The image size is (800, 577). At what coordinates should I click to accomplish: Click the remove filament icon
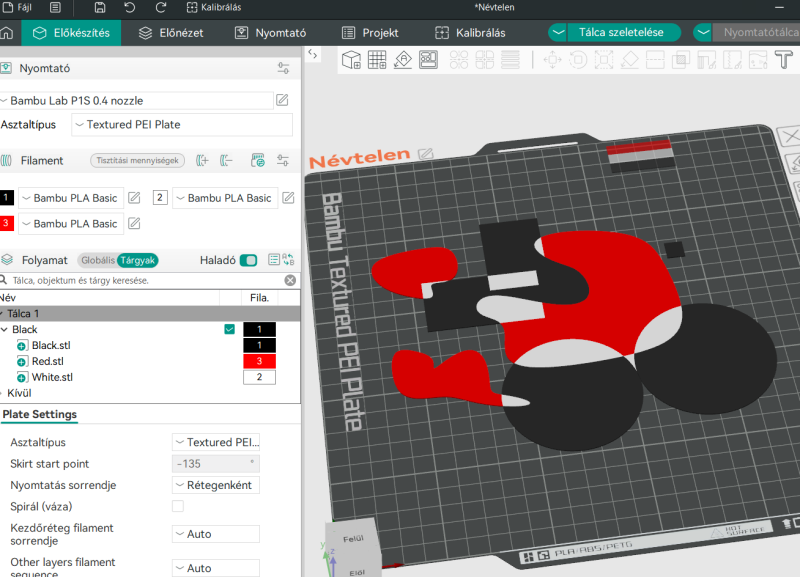(226, 161)
